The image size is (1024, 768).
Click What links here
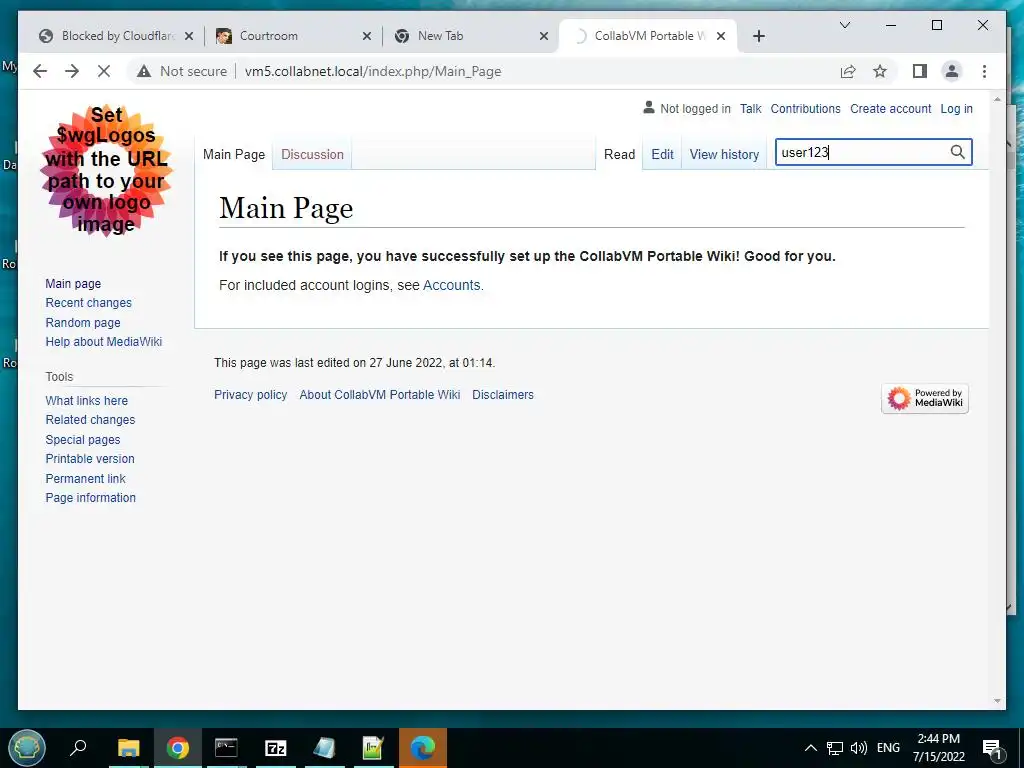tap(86, 401)
